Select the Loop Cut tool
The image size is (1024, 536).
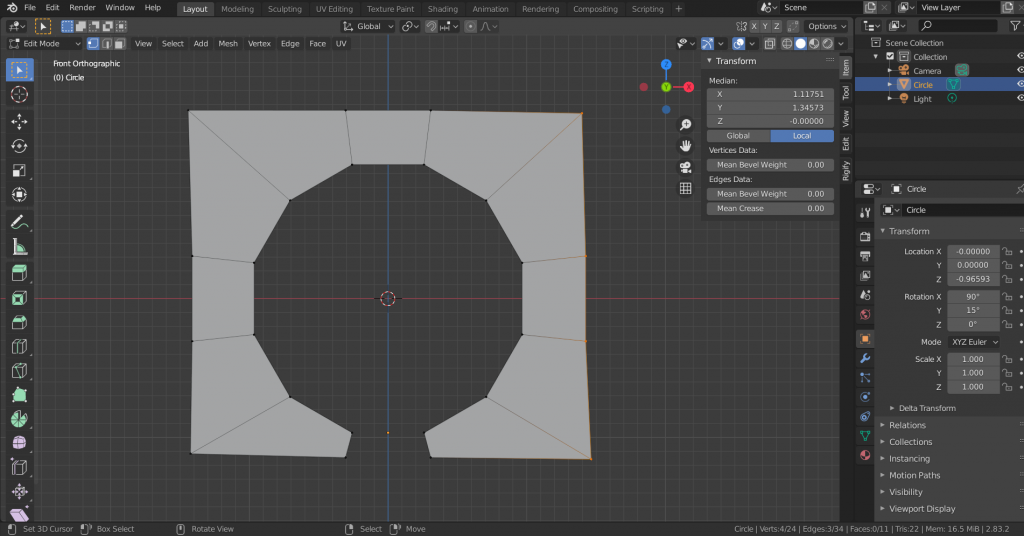[x=19, y=347]
